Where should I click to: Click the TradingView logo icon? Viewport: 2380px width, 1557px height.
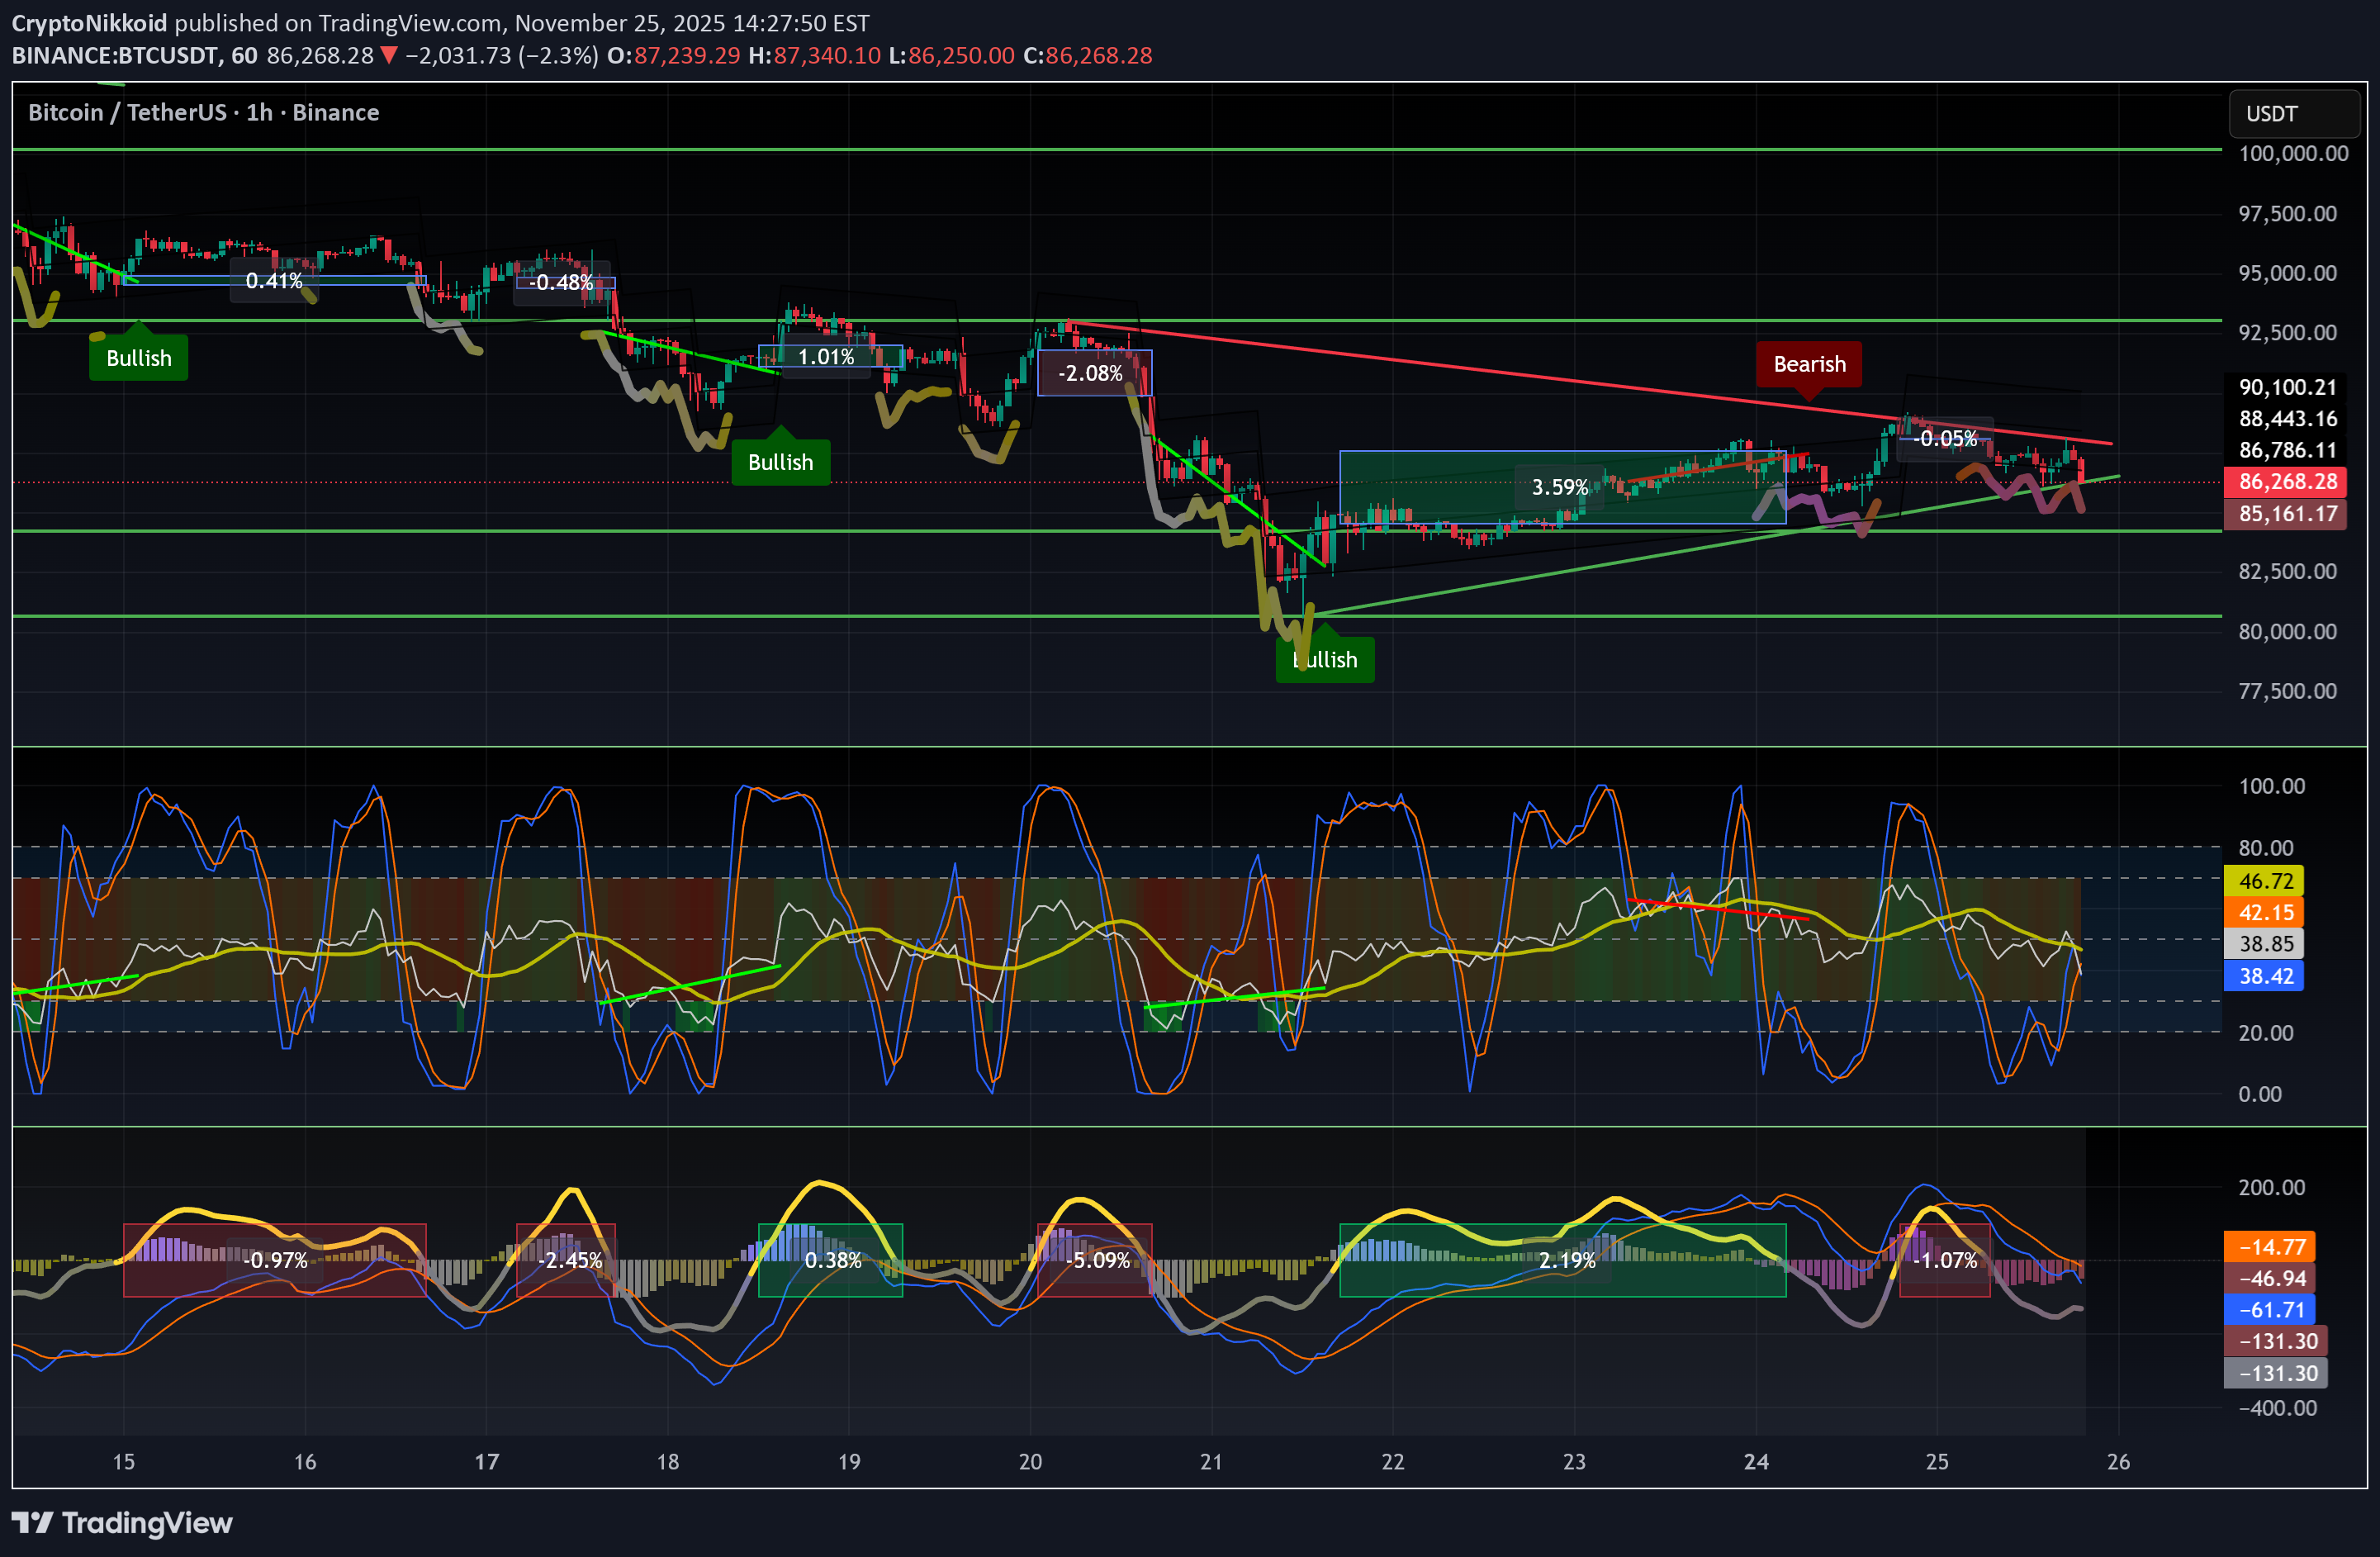(32, 1522)
